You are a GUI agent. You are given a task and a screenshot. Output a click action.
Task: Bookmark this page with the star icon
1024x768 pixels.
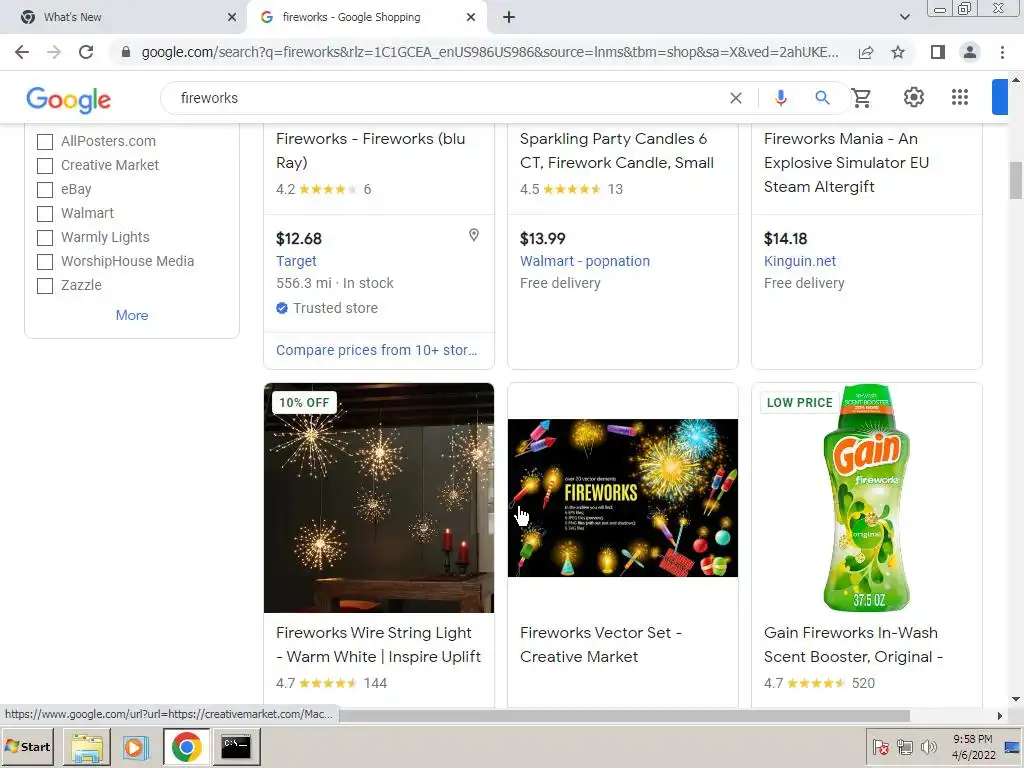click(x=898, y=52)
